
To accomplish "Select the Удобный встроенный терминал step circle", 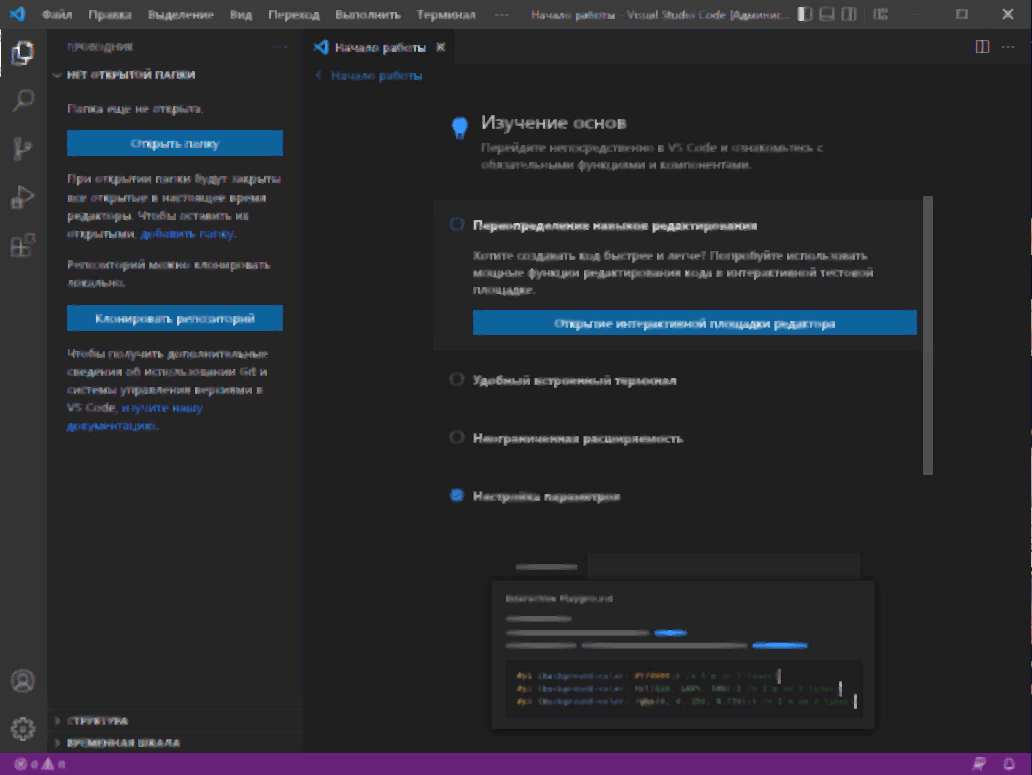I will coord(457,380).
